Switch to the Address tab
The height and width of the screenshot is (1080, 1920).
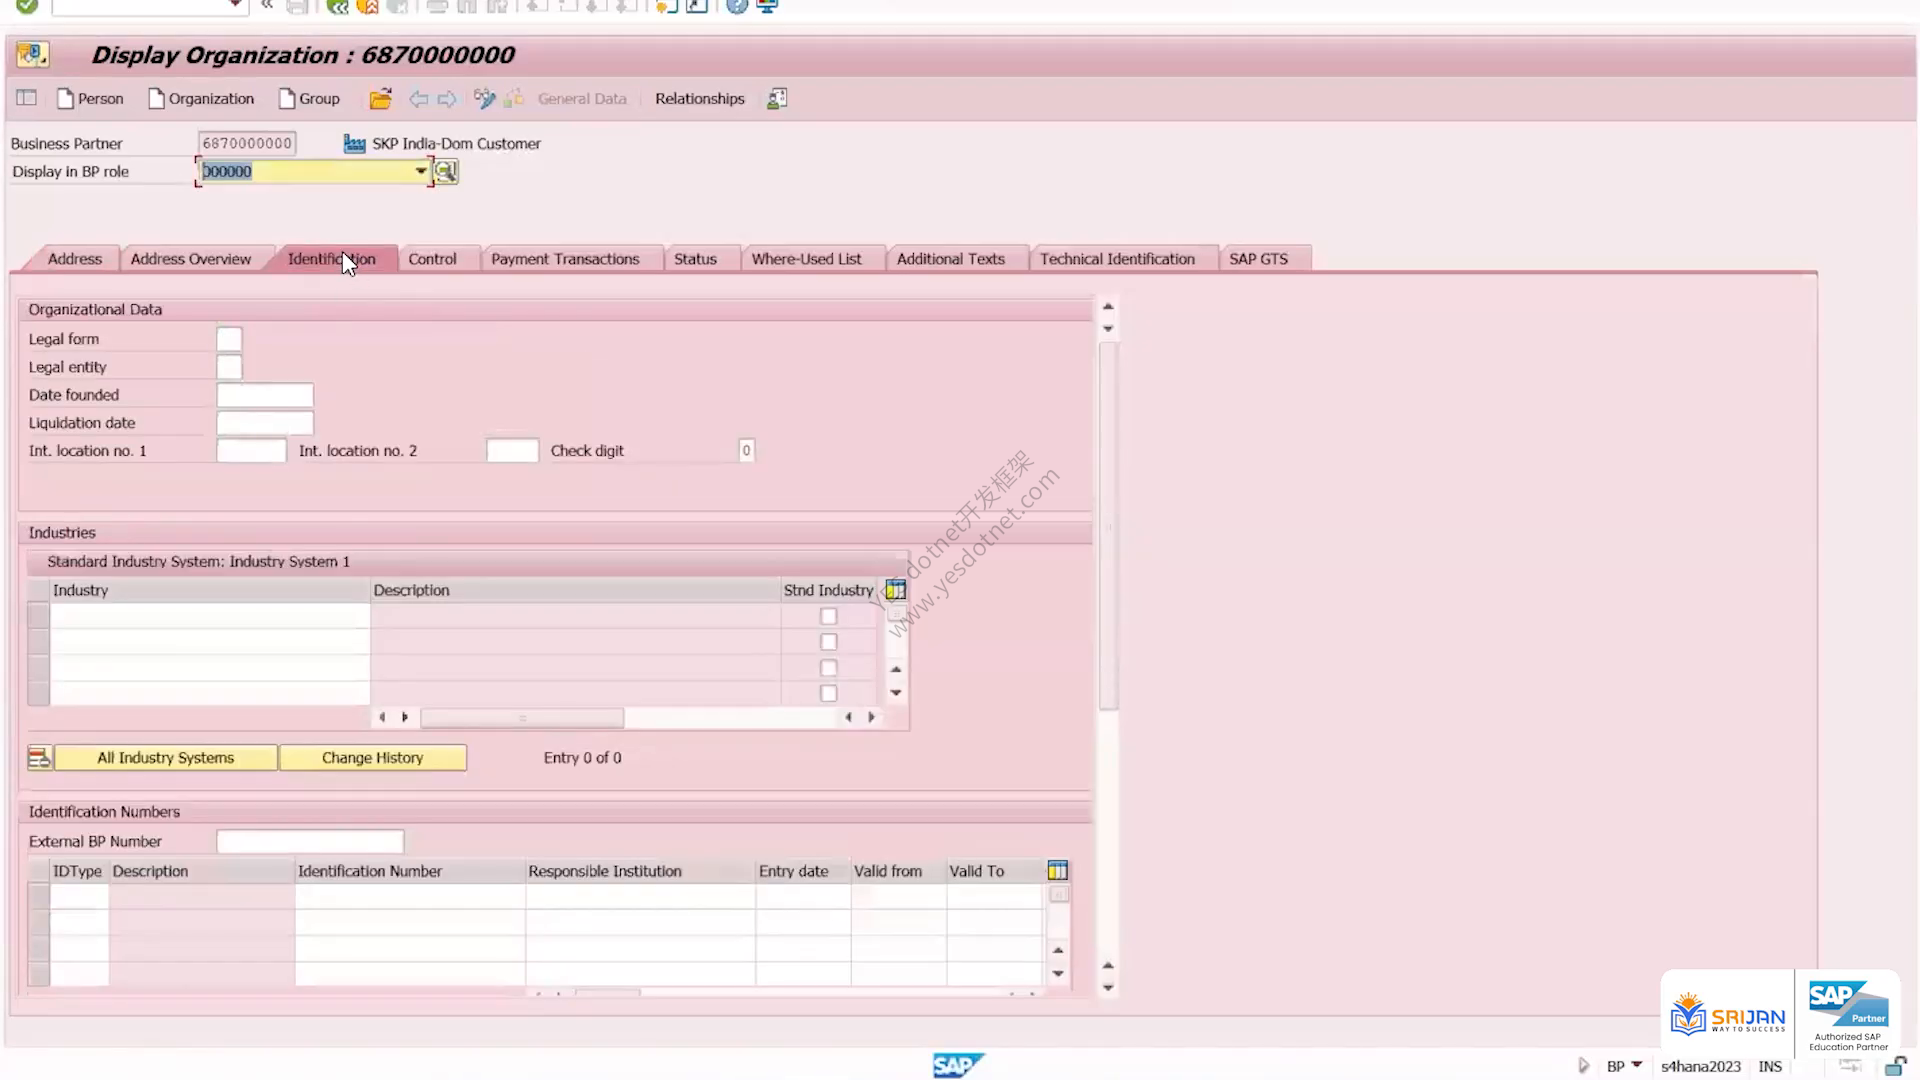click(x=75, y=259)
